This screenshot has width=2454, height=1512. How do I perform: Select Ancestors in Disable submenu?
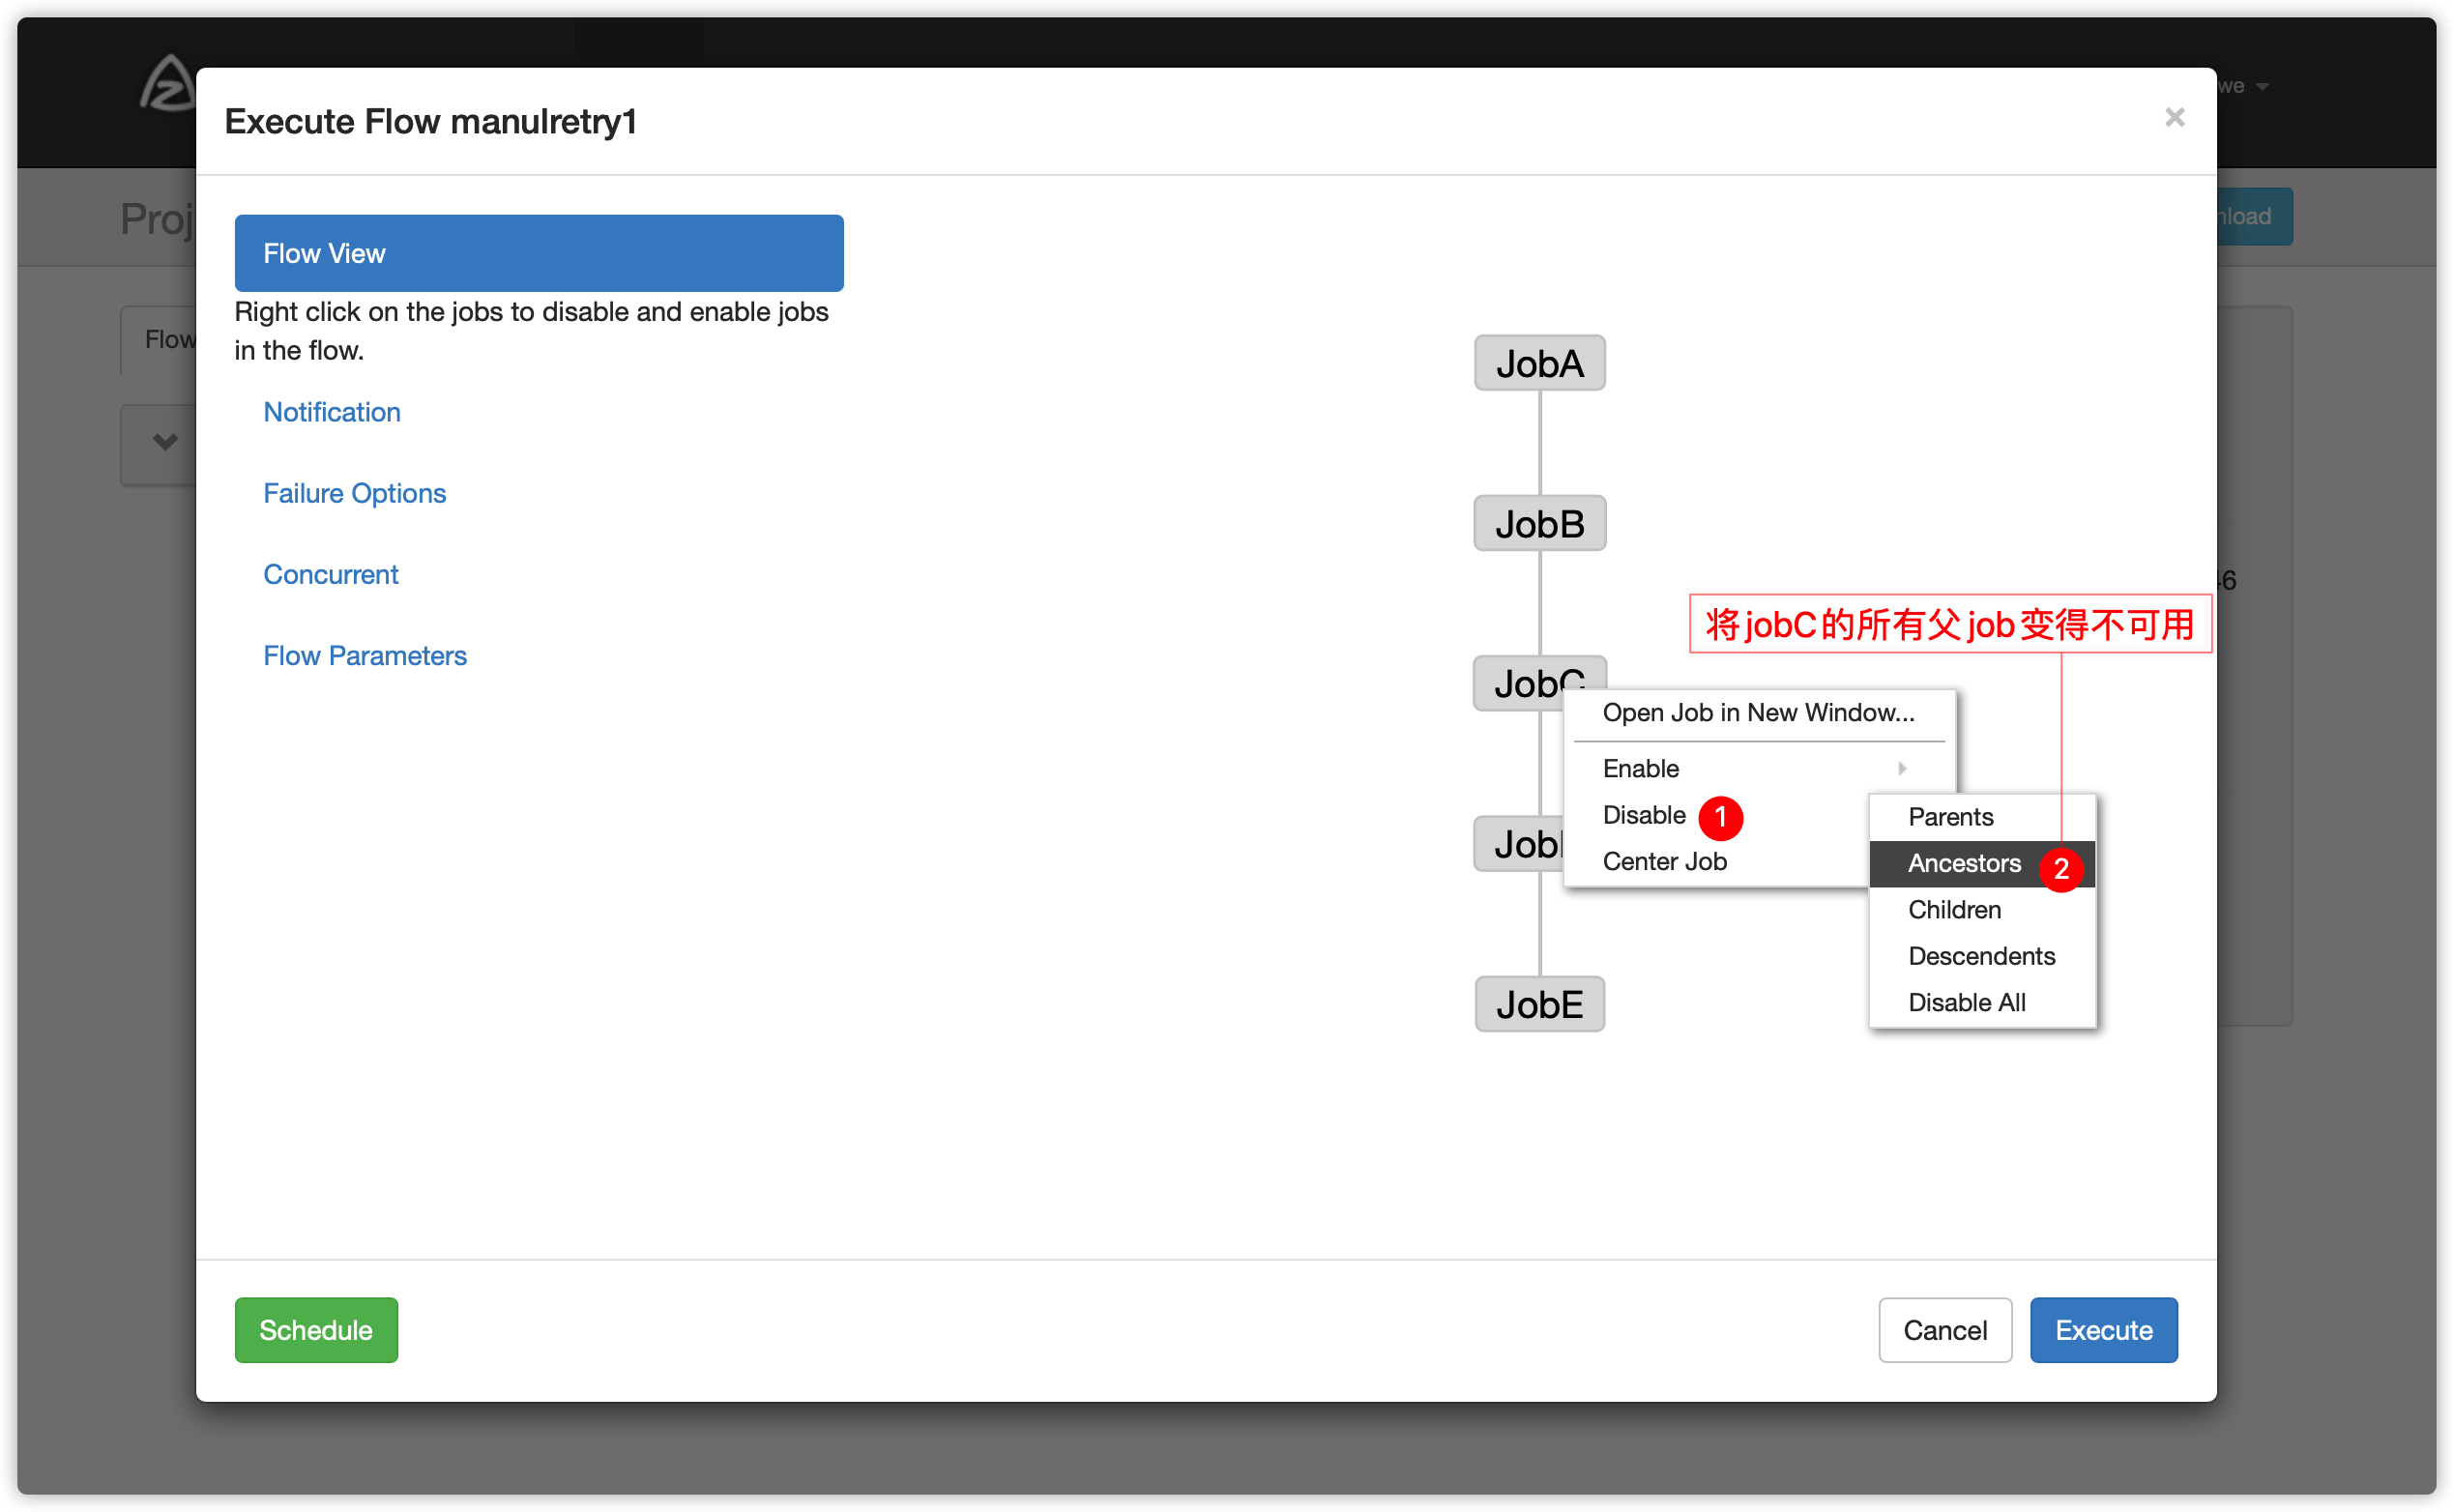pyautogui.click(x=1982, y=863)
